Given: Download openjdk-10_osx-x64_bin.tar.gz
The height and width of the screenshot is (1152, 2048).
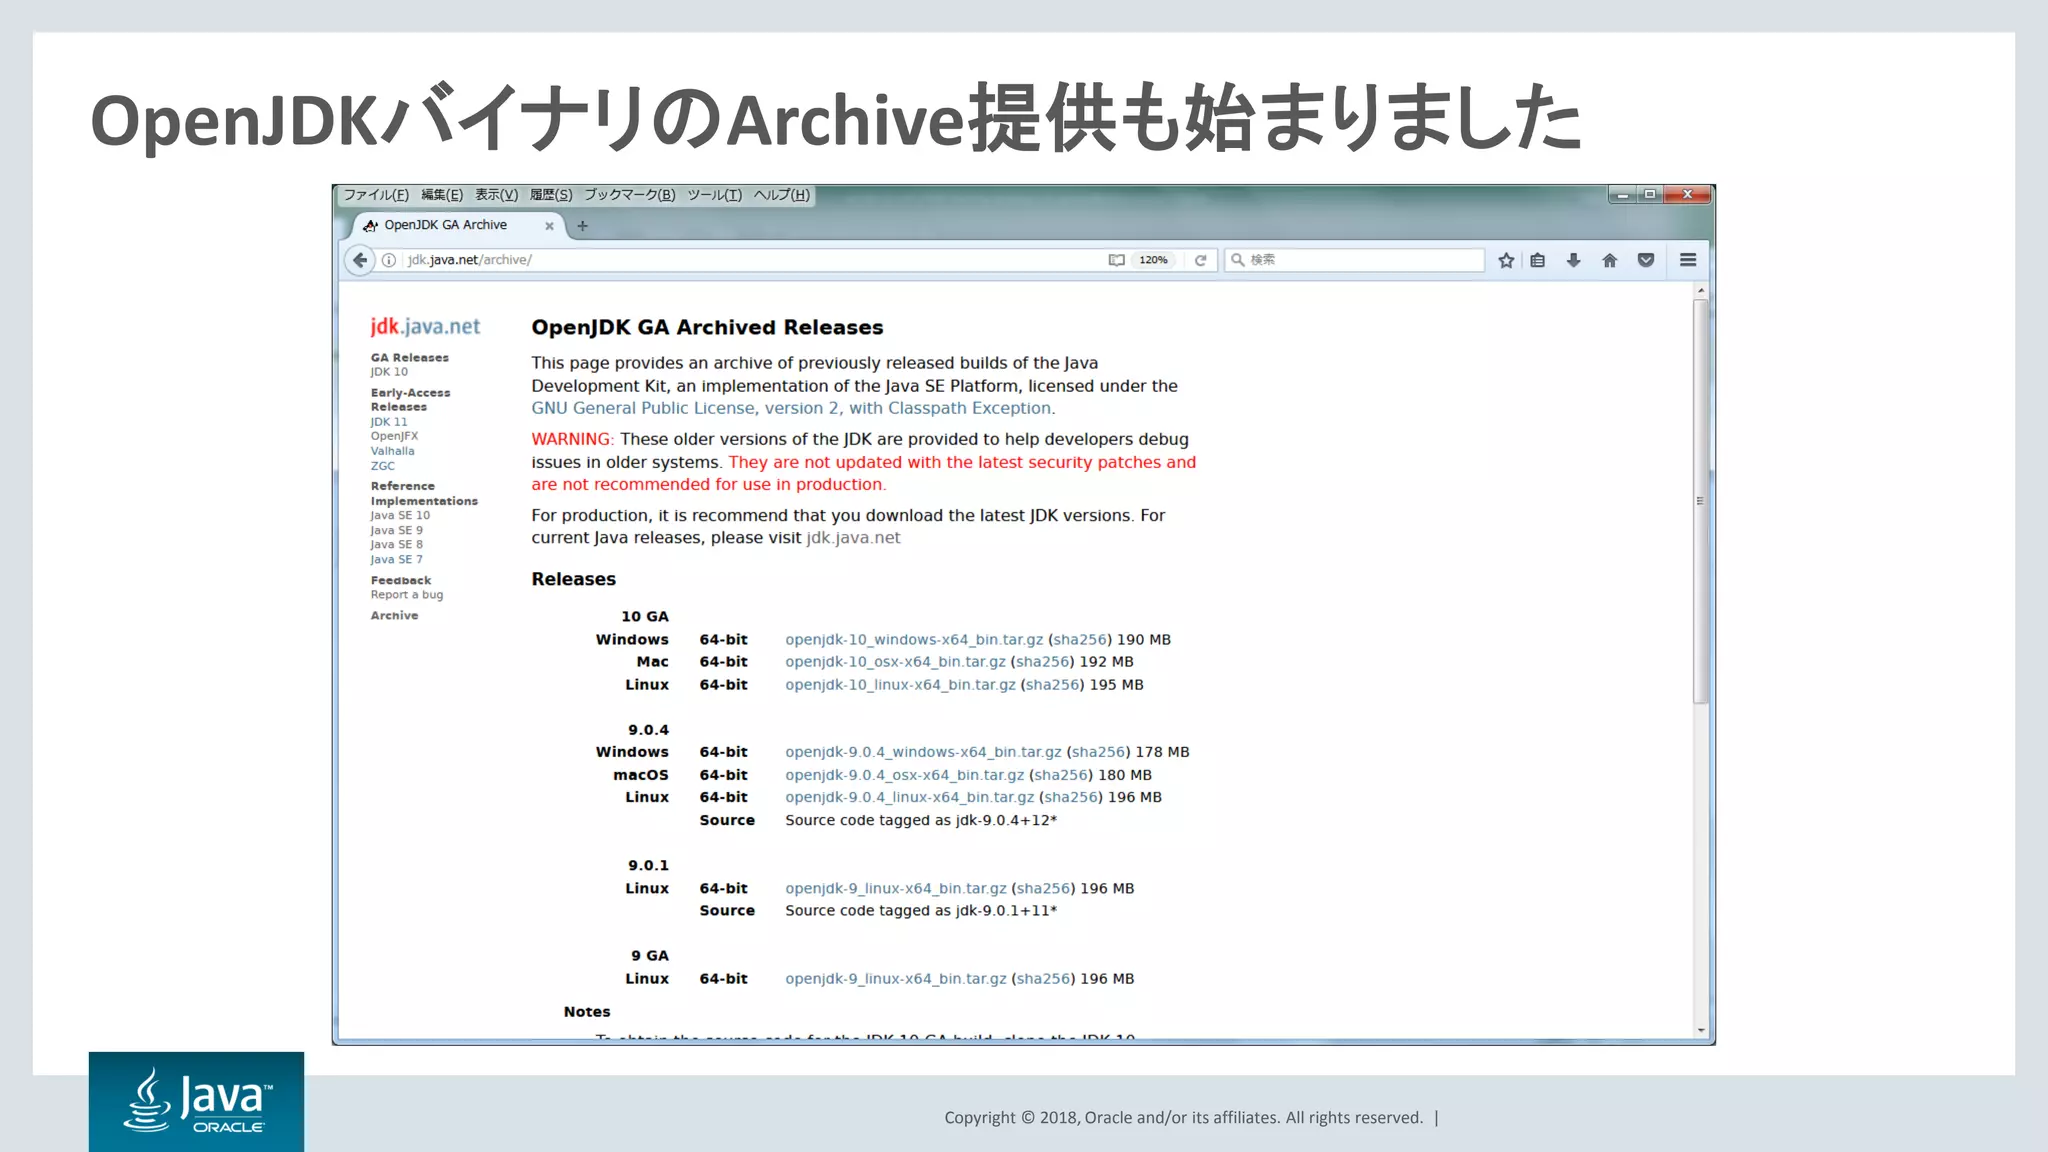Looking at the screenshot, I should (895, 662).
